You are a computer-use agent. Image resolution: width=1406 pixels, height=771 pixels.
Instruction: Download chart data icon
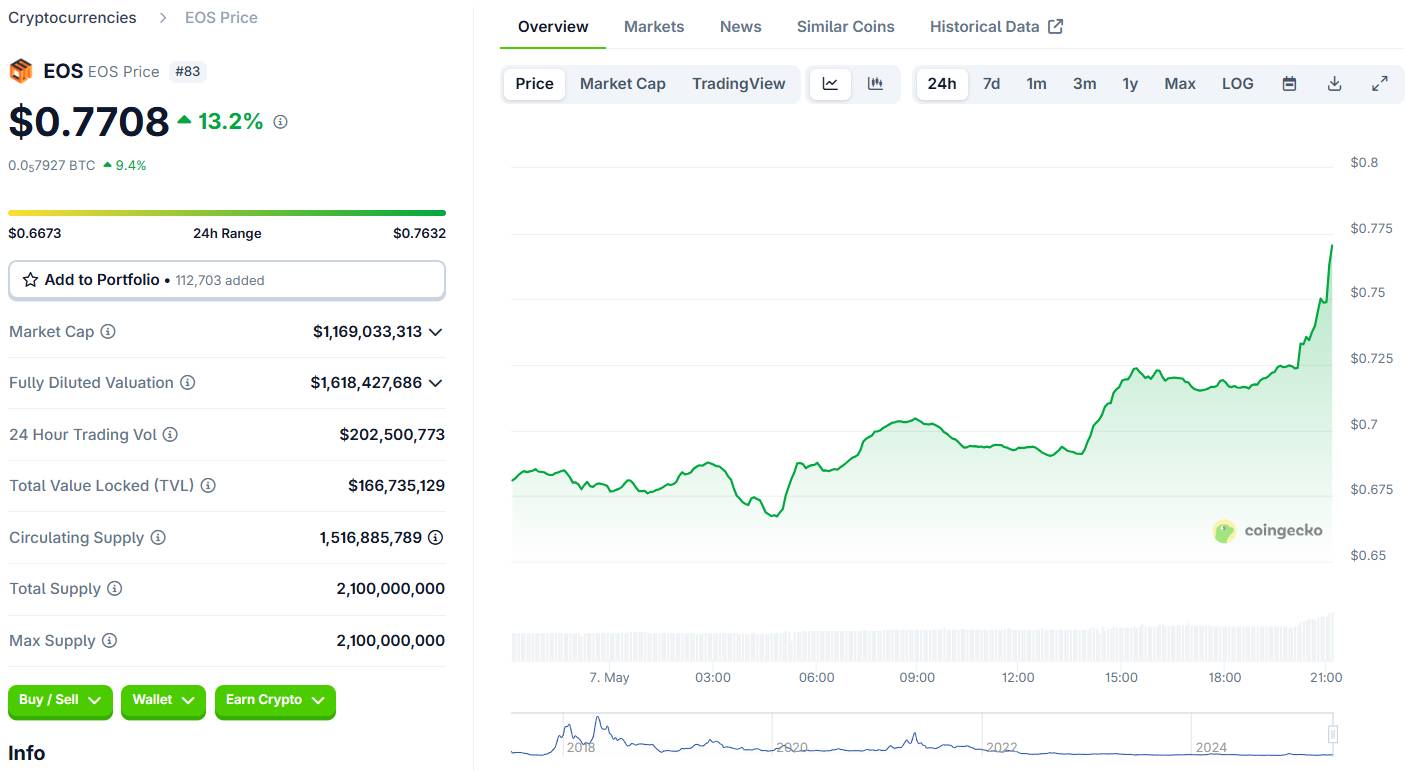coord(1334,84)
